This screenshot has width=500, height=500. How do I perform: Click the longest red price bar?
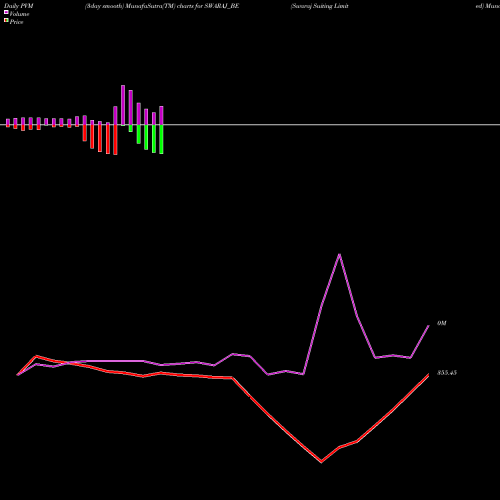click(x=115, y=140)
